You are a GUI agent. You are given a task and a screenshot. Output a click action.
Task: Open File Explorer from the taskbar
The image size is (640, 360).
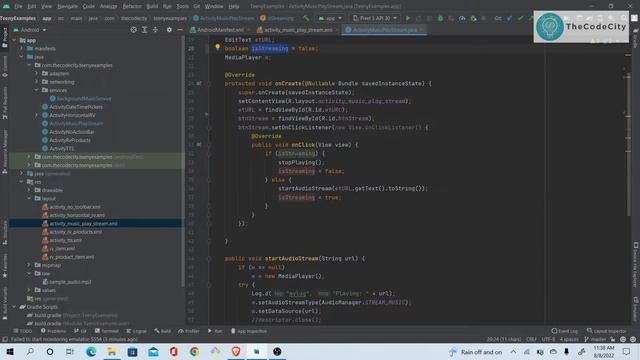point(111,352)
